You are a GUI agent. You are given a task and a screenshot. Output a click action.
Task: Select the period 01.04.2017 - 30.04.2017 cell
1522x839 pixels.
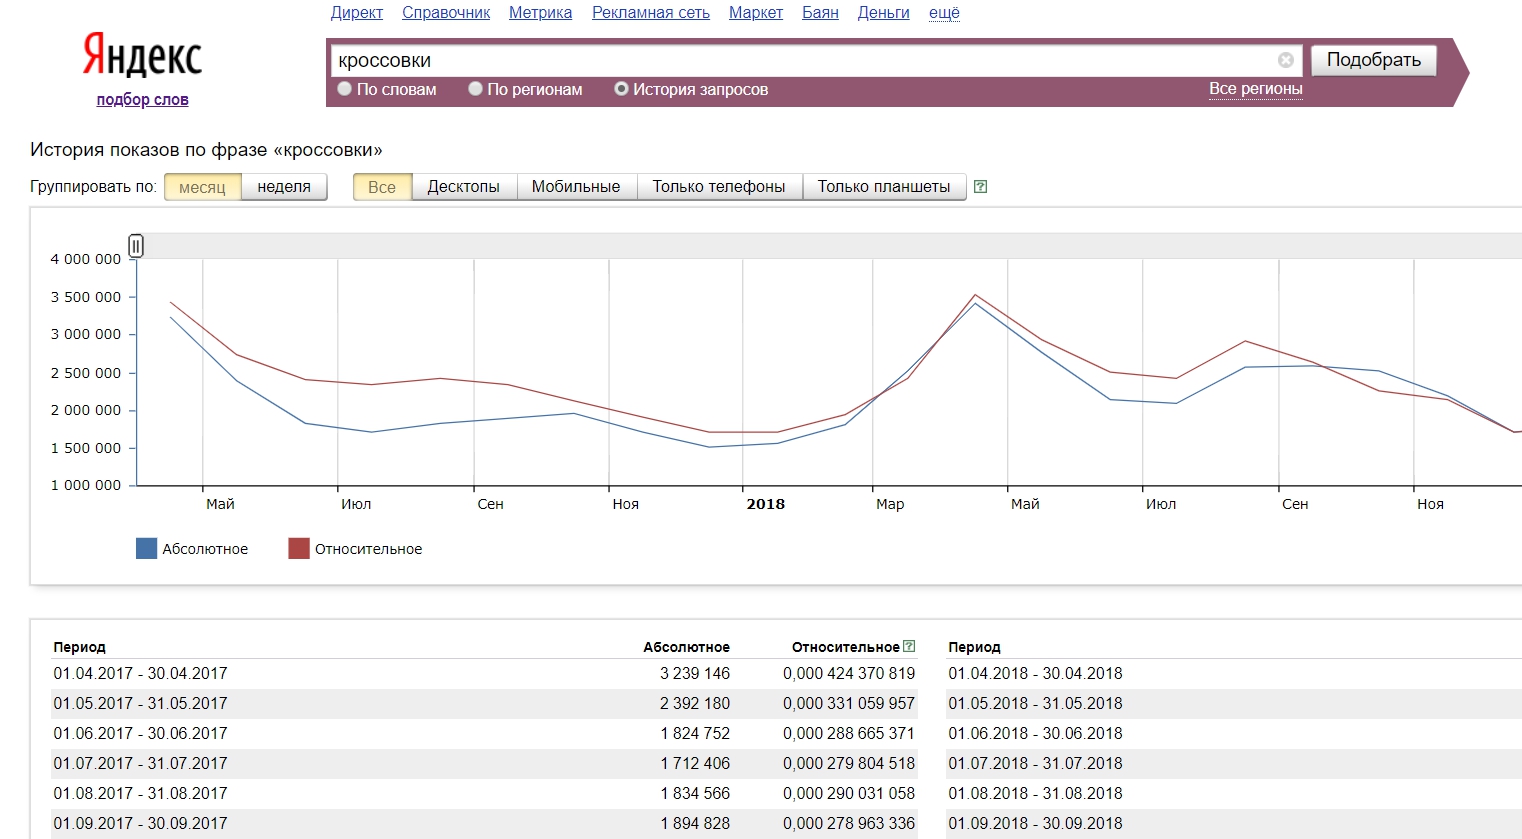tap(140, 673)
